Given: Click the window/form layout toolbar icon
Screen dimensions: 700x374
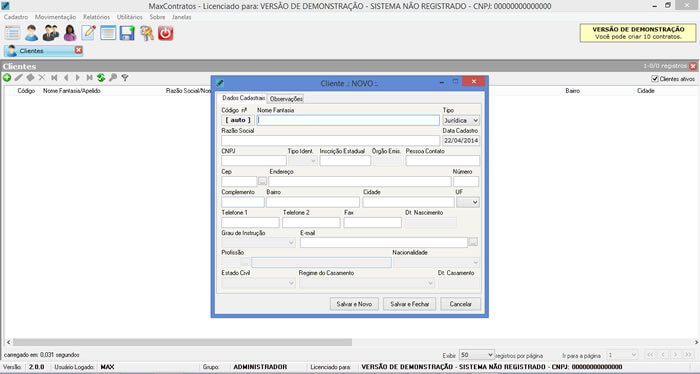Looking at the screenshot, I should click(108, 33).
